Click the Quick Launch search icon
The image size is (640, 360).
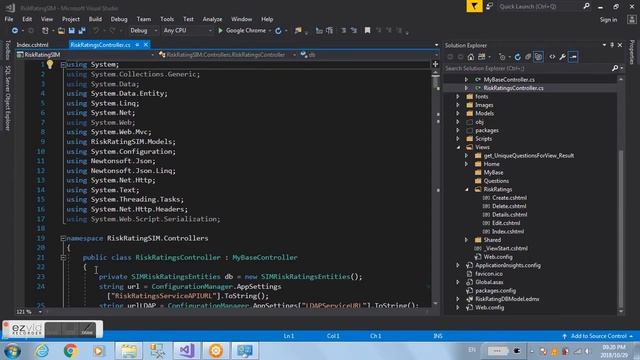click(x=587, y=6)
